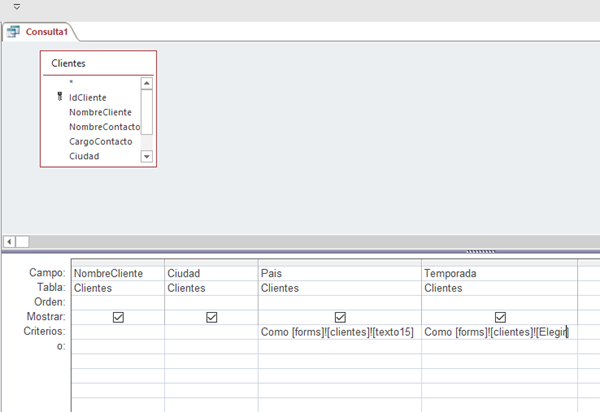Viewport: 600px width, 412px height.
Task: Uncheck Mostrar checkbox for Temporada
Action: (500, 317)
